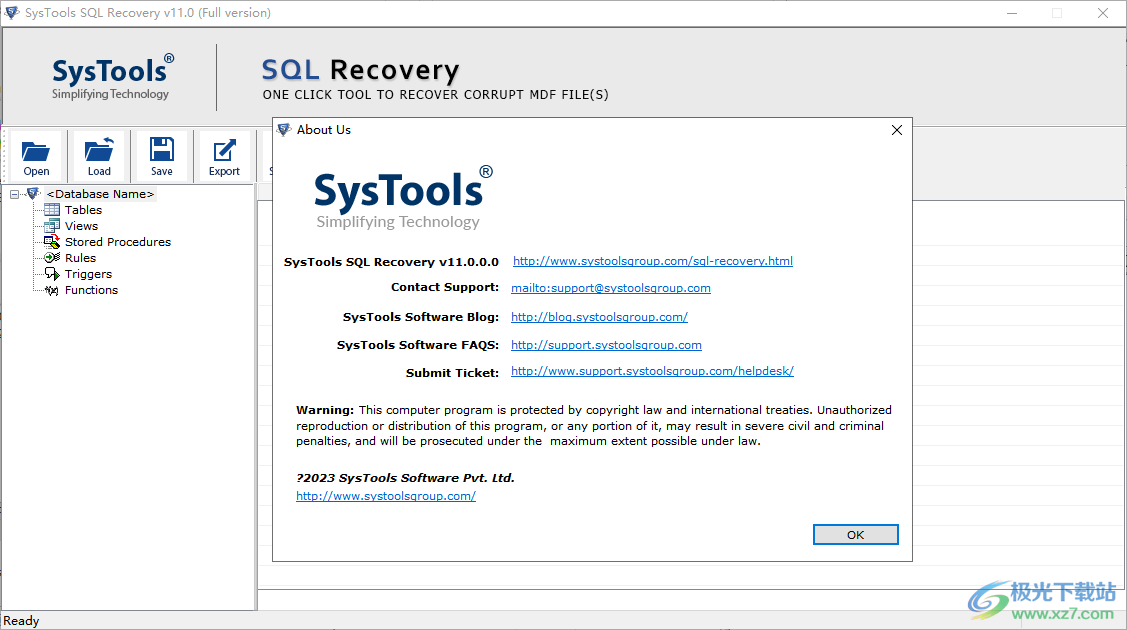Screen dimensions: 1127x630
Task: Click the About Us dialog title icon
Action: 284,129
